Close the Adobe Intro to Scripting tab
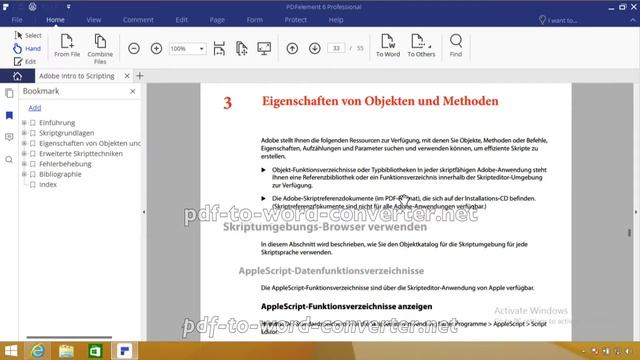The width and height of the screenshot is (640, 360). click(127, 76)
